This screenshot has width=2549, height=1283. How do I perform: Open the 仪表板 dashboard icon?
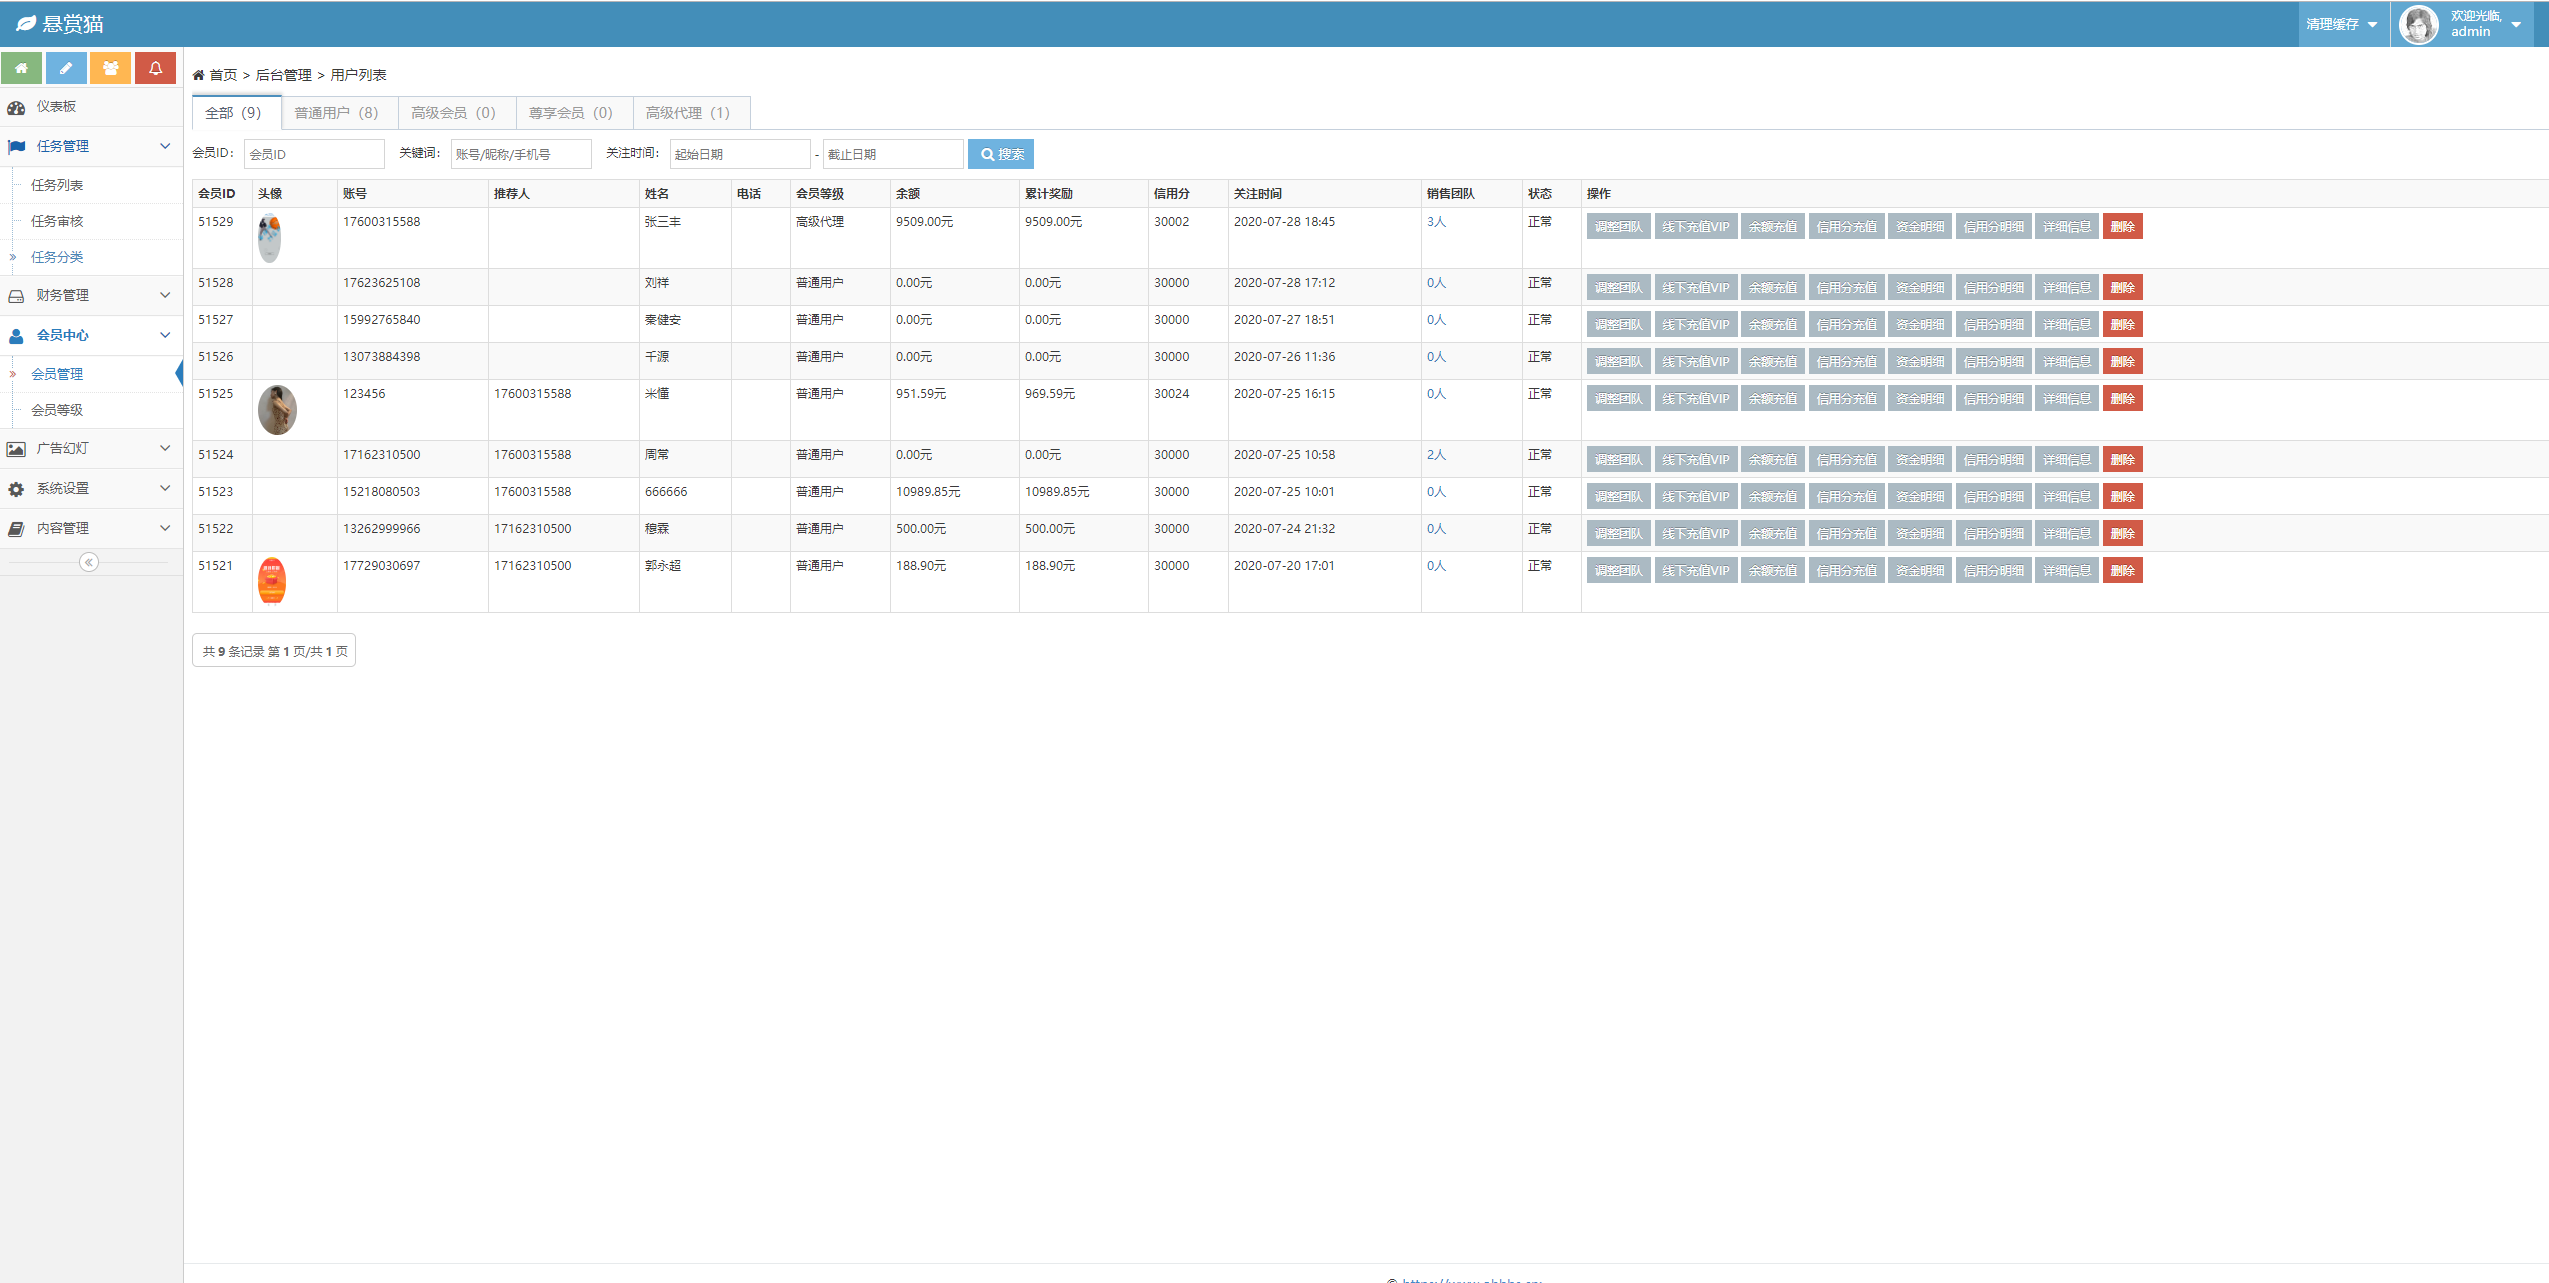tap(16, 107)
